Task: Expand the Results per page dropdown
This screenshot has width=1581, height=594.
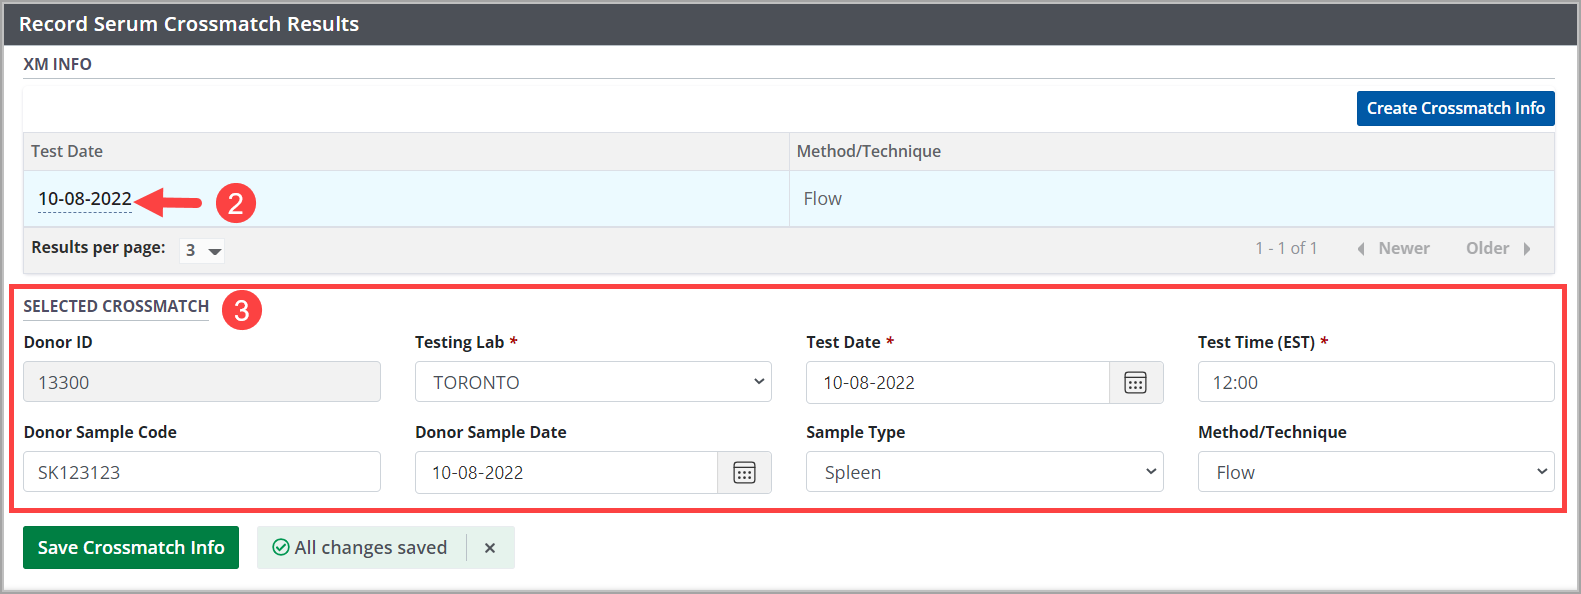Action: [202, 250]
